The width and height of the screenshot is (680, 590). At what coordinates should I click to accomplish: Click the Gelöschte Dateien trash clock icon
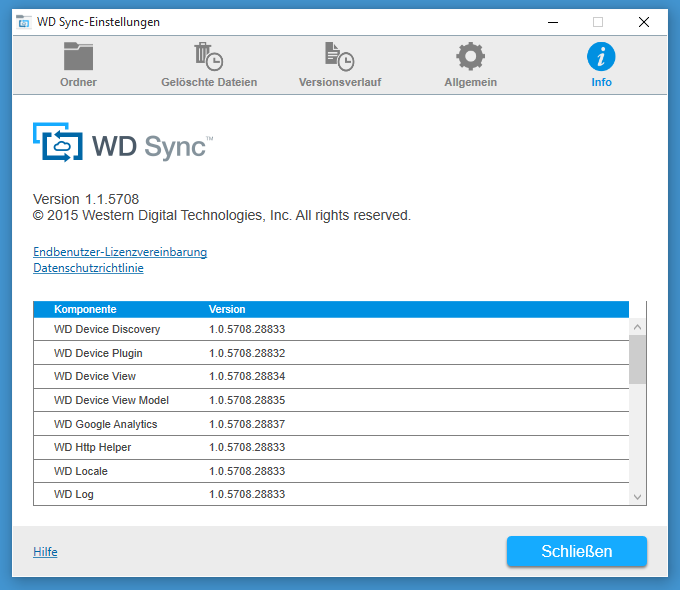(x=209, y=56)
